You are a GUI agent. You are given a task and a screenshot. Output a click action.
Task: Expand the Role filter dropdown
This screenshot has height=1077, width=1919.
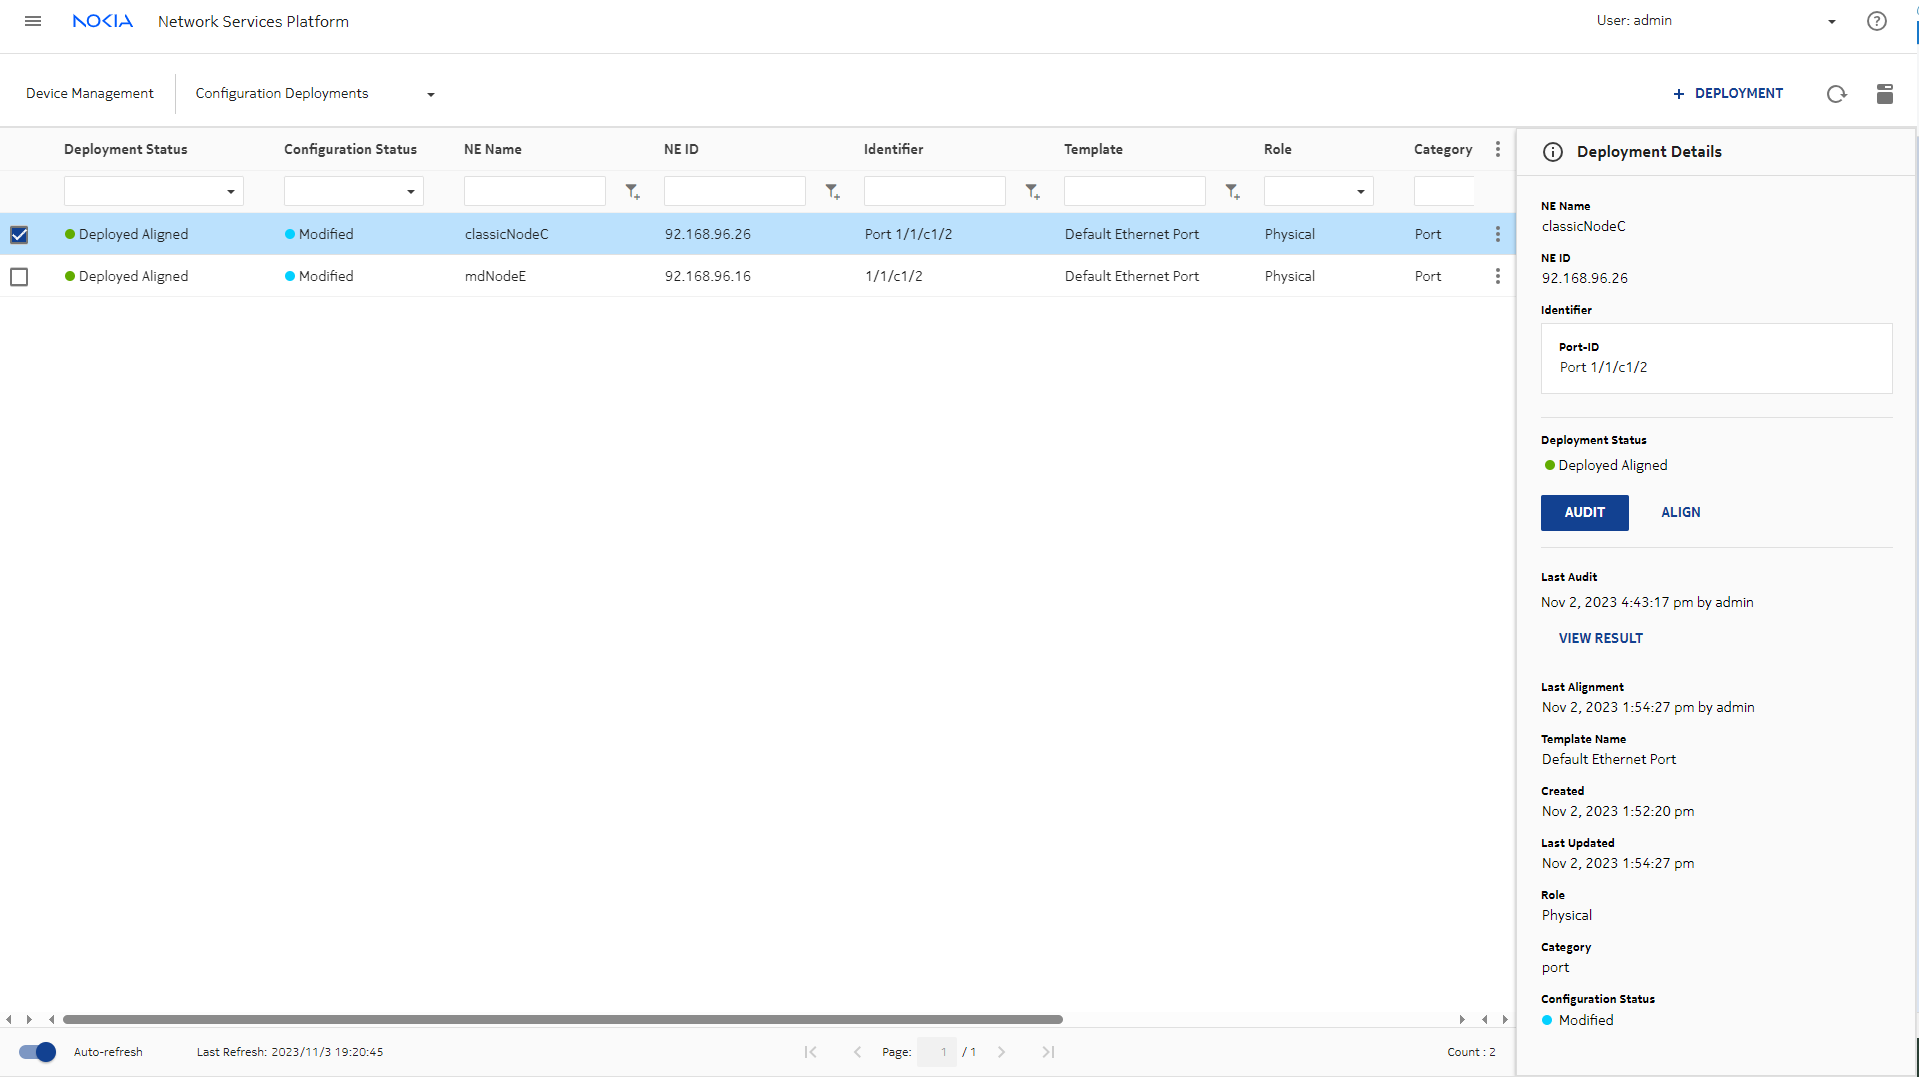pos(1360,192)
